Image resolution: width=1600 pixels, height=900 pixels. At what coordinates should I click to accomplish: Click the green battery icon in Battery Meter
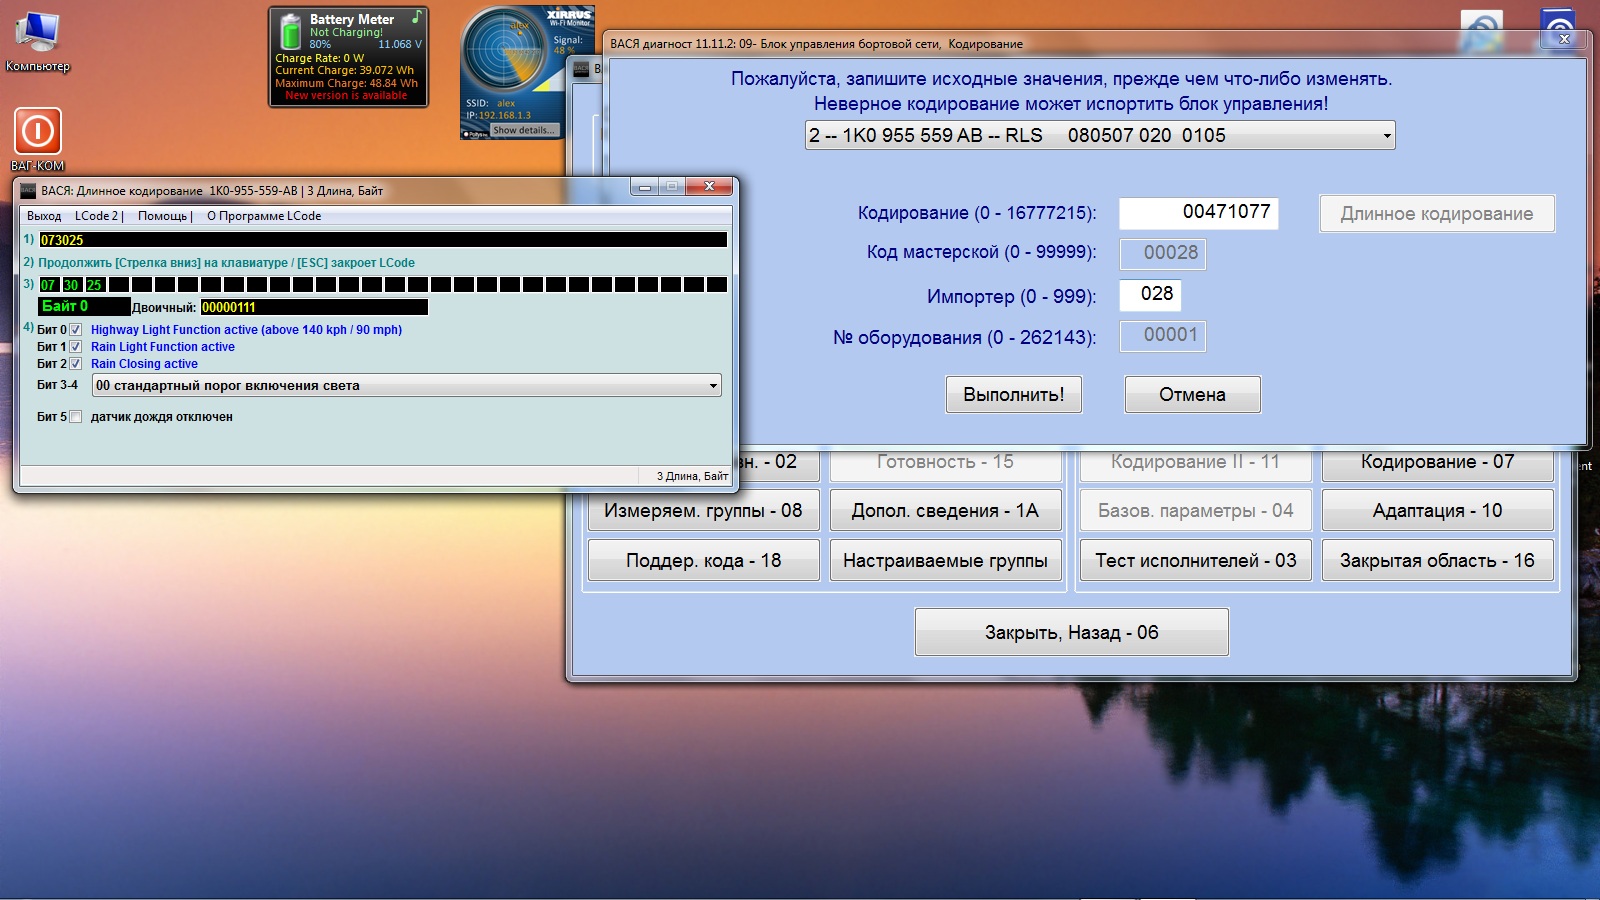[x=290, y=32]
